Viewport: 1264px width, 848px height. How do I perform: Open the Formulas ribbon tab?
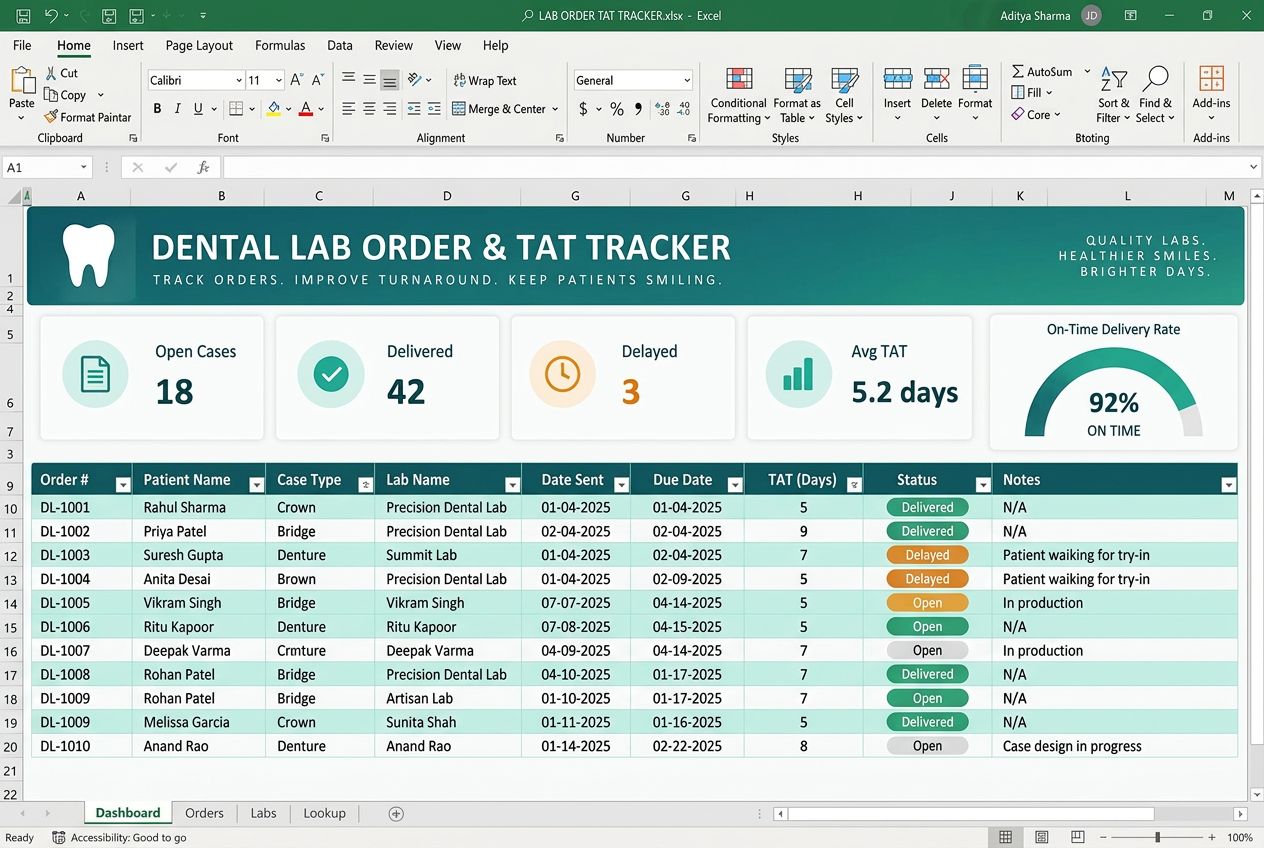(280, 45)
